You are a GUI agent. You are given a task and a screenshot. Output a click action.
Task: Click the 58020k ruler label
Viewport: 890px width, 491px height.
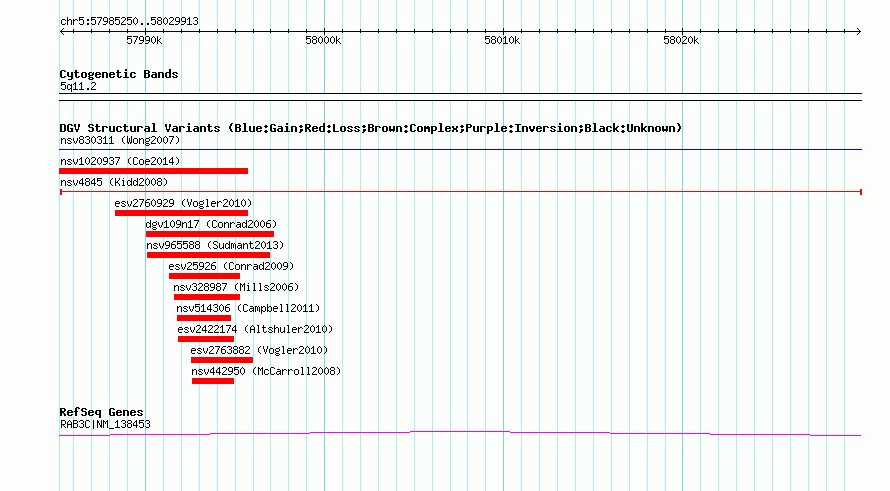(681, 40)
